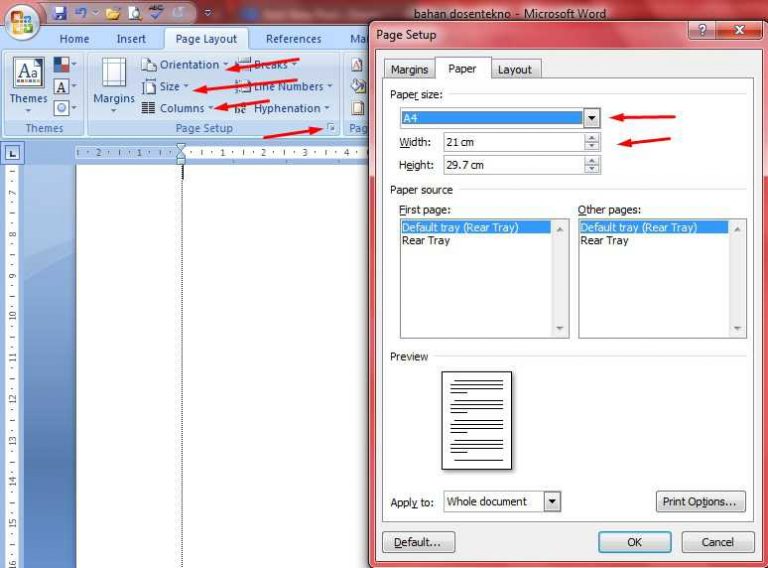Viewport: 768px width, 568px height.
Task: Open the Hyphenation dropdown
Action: (282, 108)
